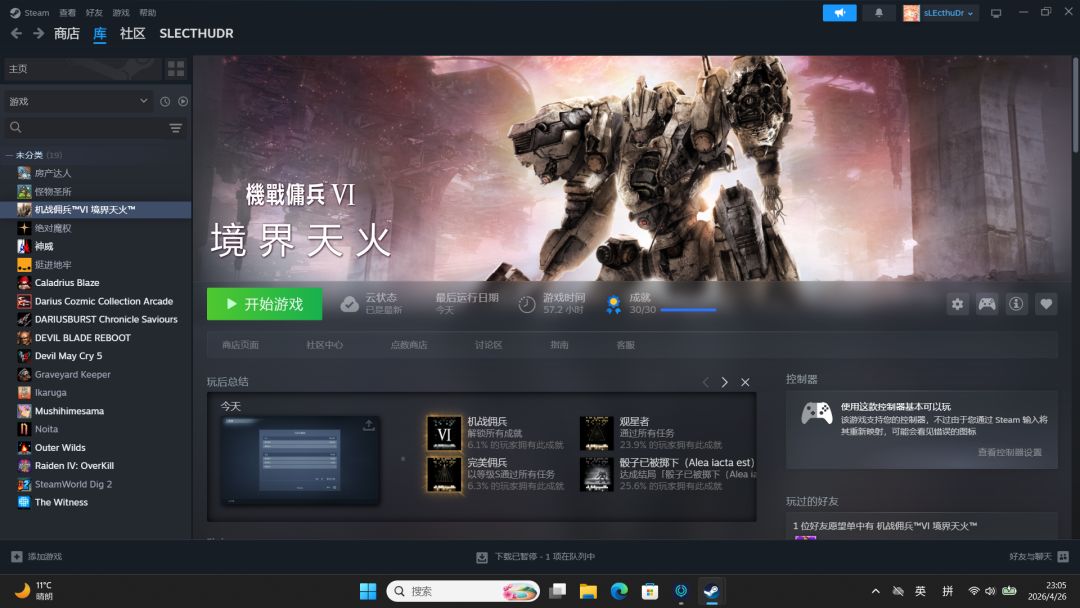Viewport: 1080px width, 608px height.
Task: Click the library search field
Action: click(84, 128)
